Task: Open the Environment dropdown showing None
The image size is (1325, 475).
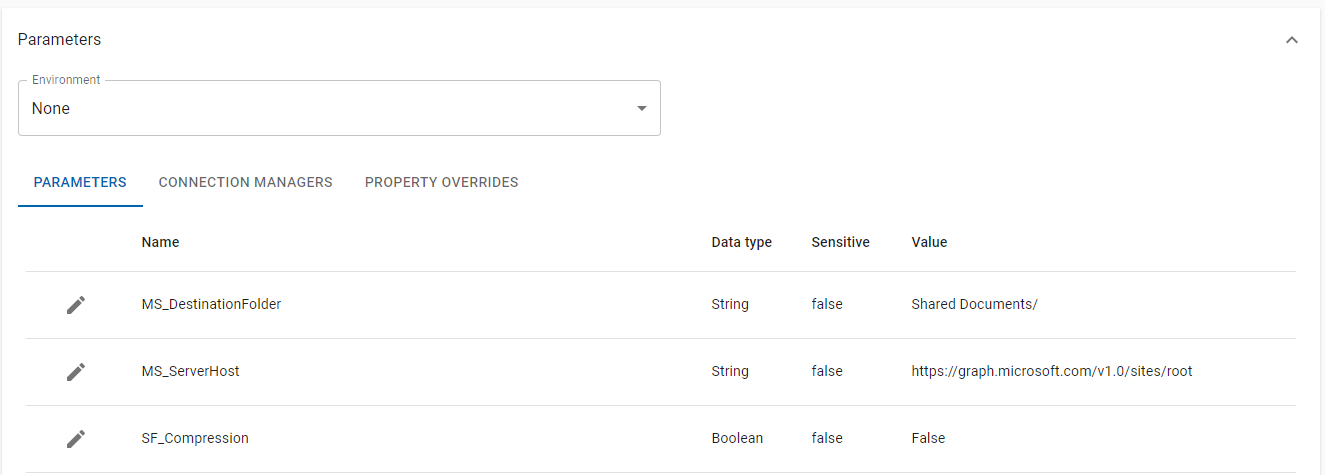Action: pyautogui.click(x=330, y=108)
